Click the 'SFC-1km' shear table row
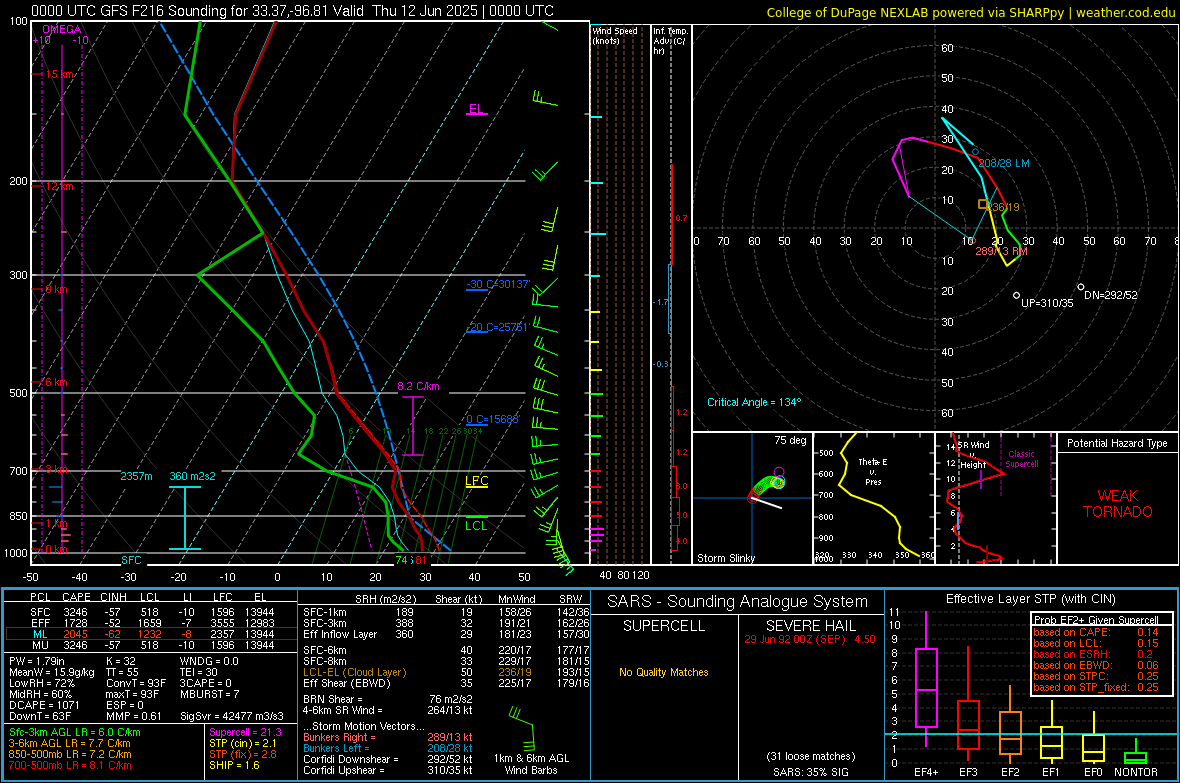The image size is (1180, 783). (x=446, y=612)
